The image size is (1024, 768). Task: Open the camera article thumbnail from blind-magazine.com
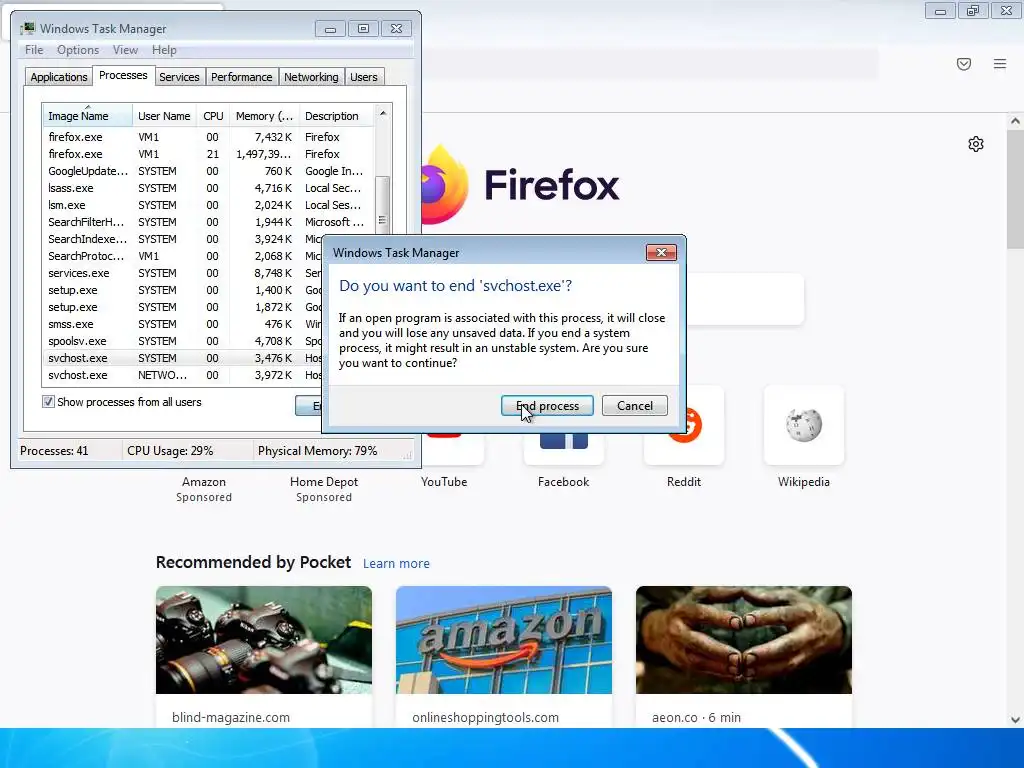[264, 640]
